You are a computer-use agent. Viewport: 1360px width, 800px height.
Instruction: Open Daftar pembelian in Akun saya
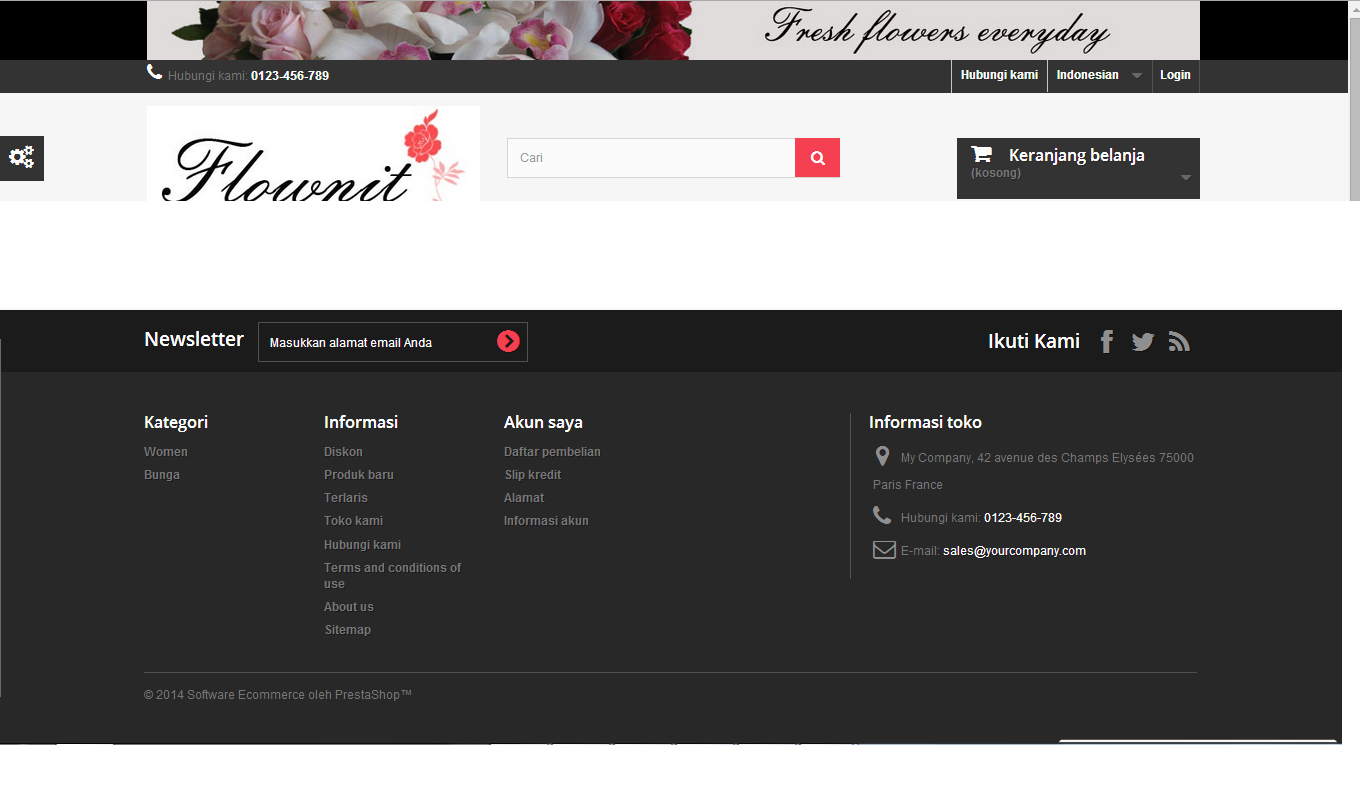(552, 452)
